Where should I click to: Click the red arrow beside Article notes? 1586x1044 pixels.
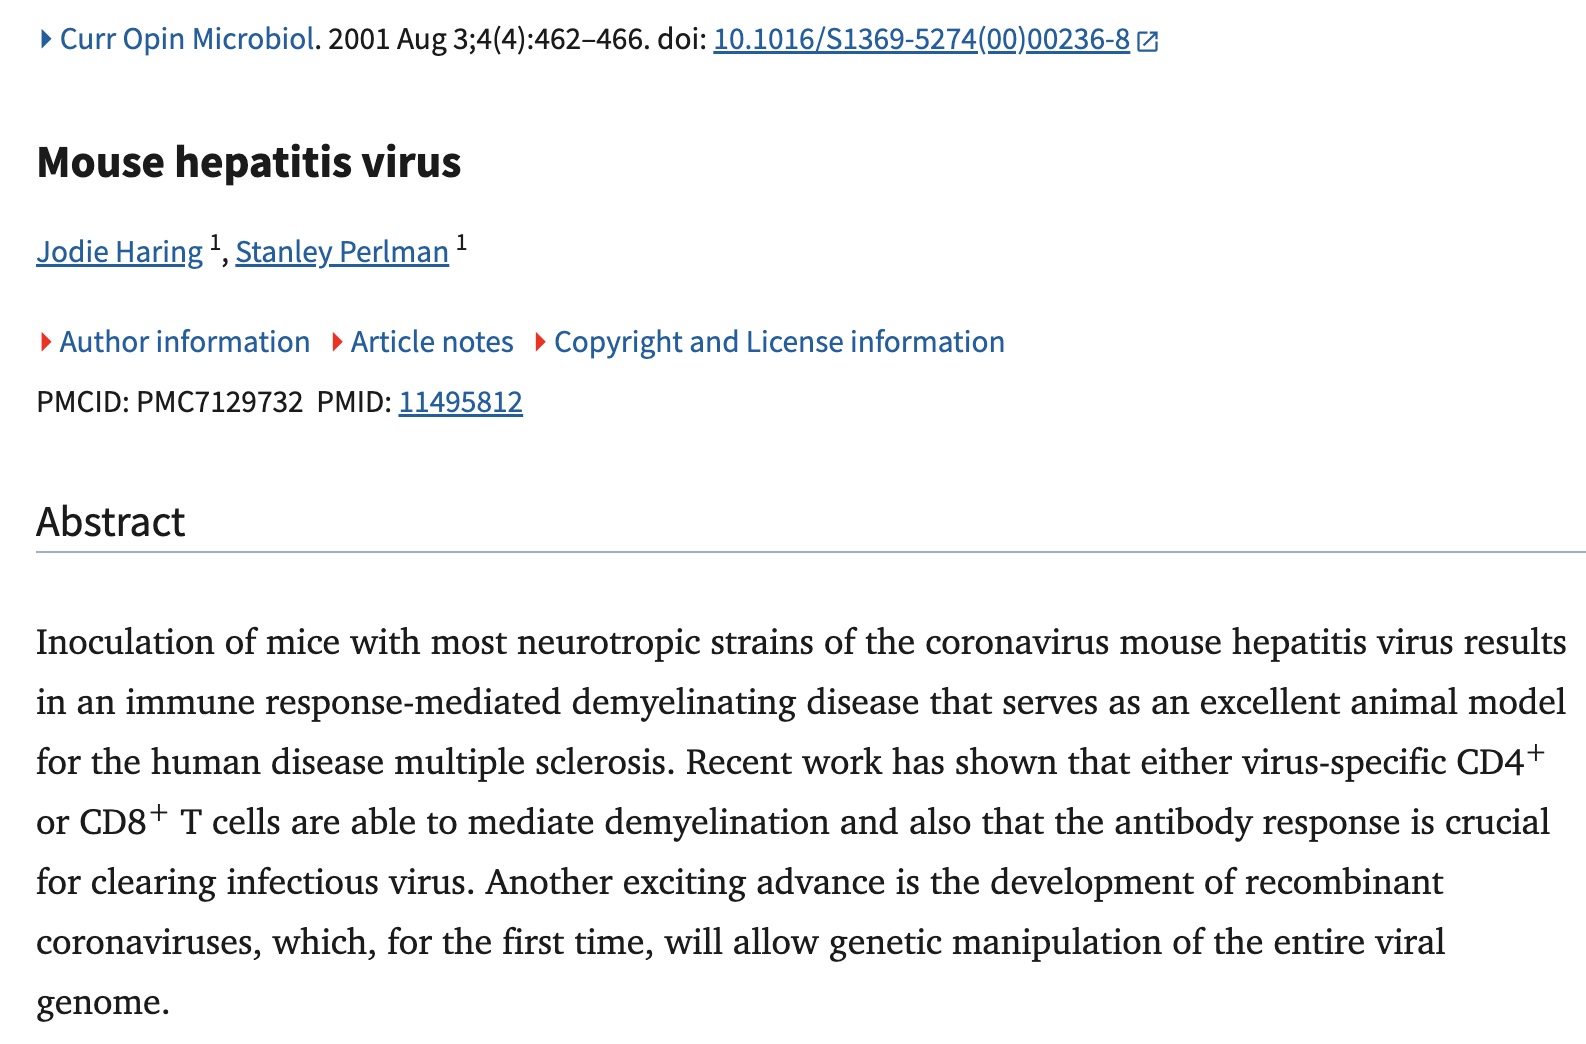(337, 342)
